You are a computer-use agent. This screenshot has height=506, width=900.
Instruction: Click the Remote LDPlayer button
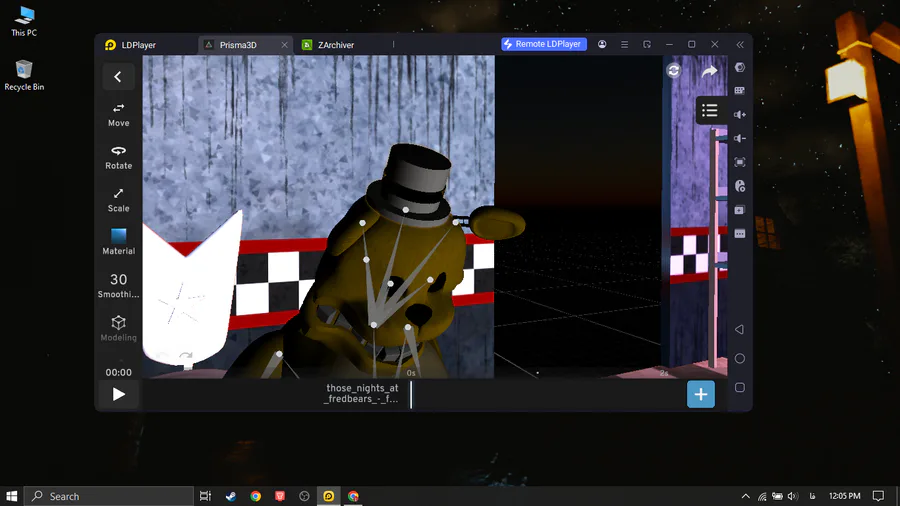544,44
